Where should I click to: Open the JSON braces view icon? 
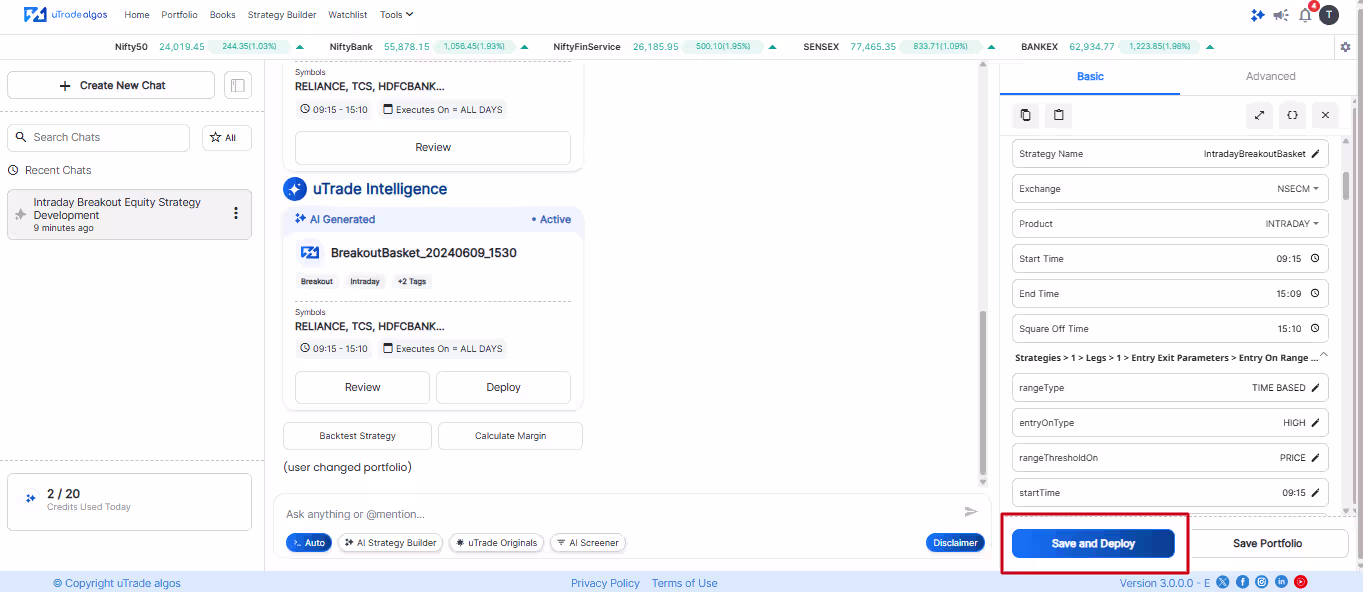pyautogui.click(x=1292, y=115)
